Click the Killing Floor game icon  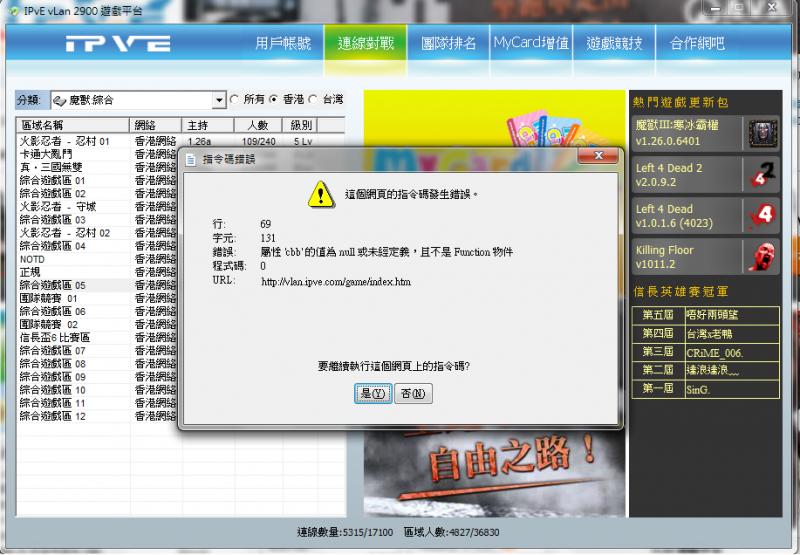[763, 257]
